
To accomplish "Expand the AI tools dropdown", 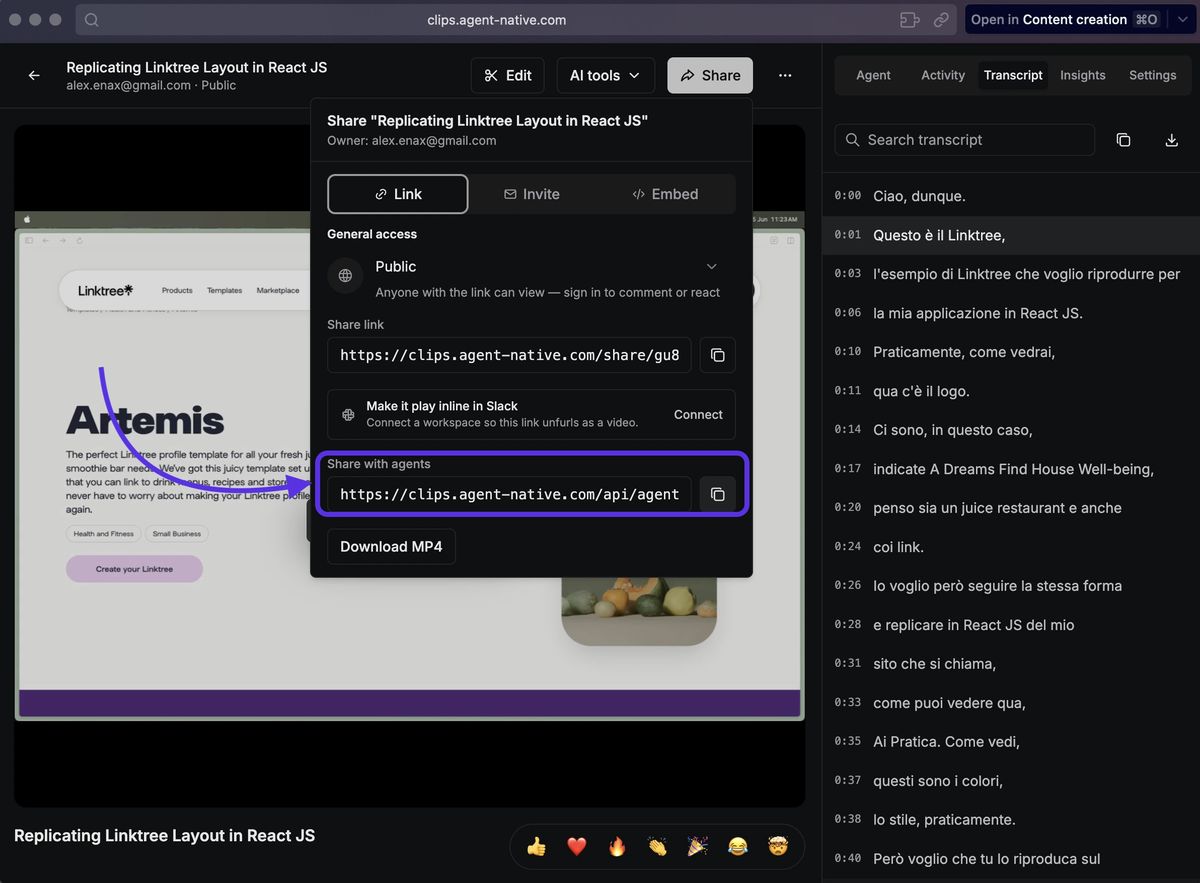I will tap(606, 76).
